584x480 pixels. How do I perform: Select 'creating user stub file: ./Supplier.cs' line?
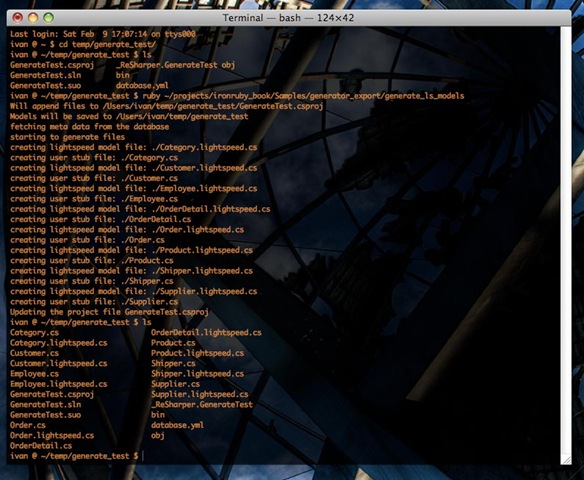[x=94, y=302]
